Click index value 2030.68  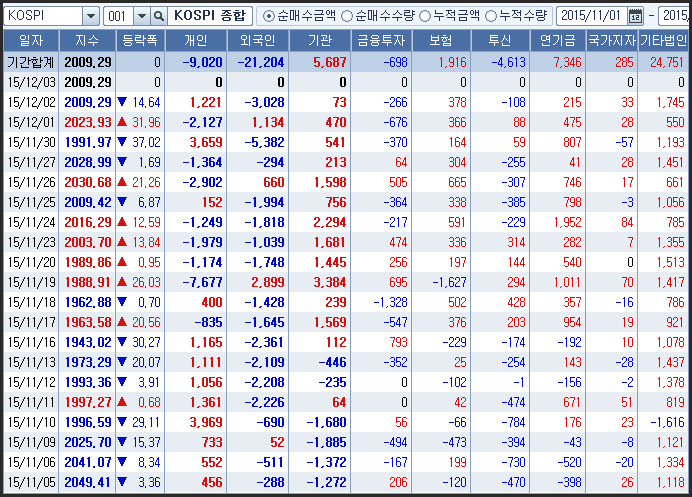tap(88, 182)
